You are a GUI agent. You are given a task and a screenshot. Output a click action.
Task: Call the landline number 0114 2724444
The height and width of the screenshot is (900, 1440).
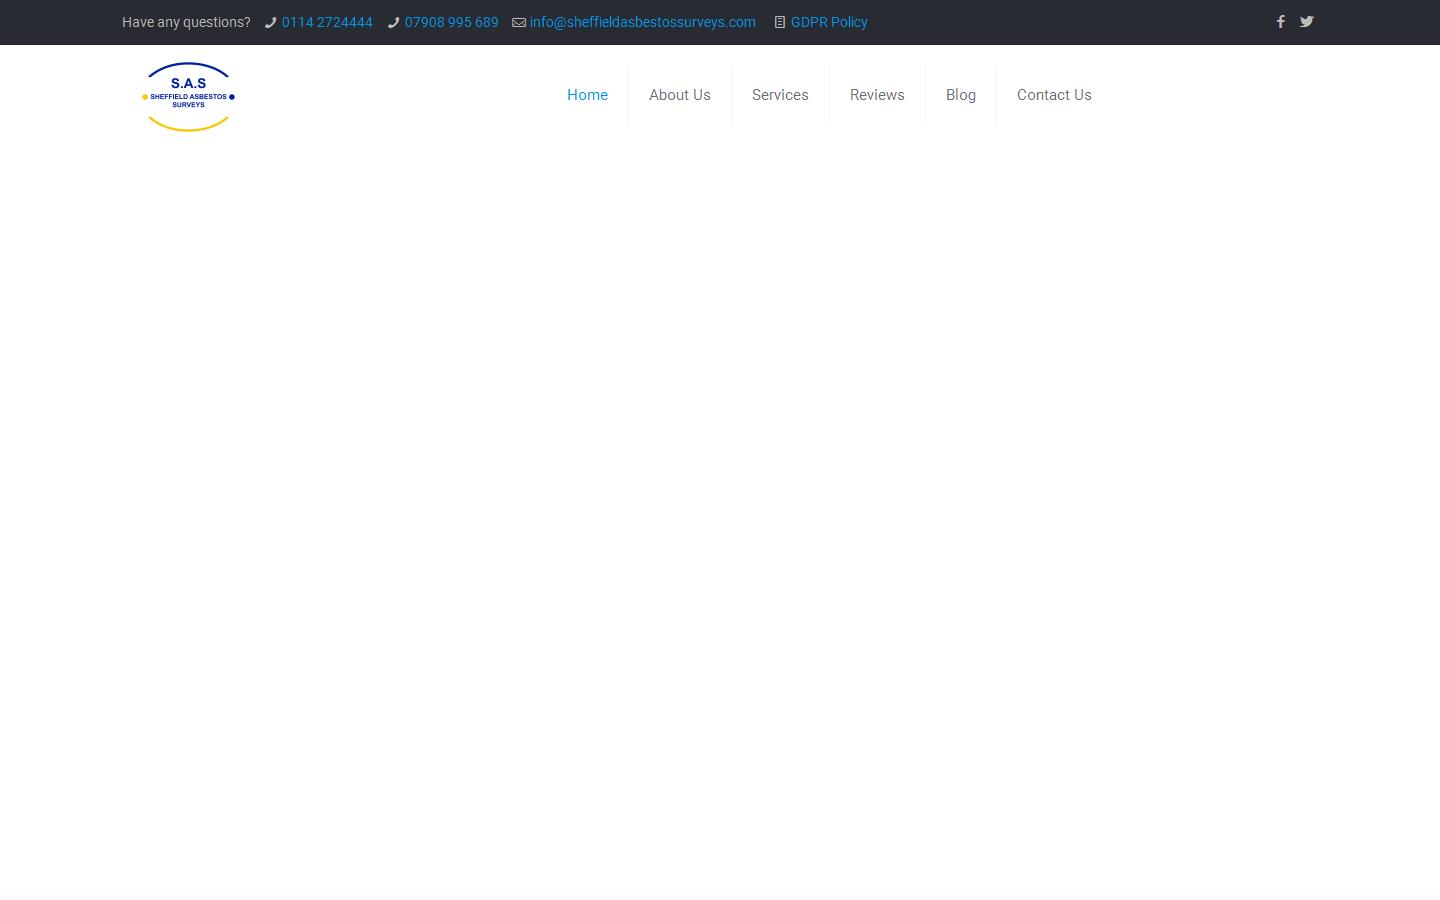(327, 22)
